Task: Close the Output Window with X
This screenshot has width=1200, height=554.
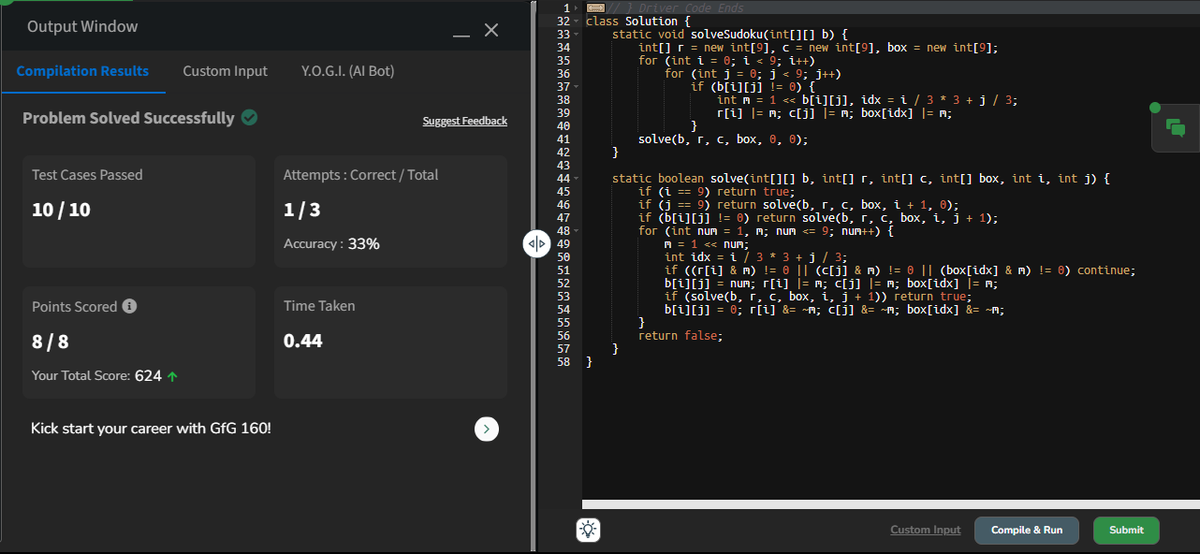Action: coord(490,30)
